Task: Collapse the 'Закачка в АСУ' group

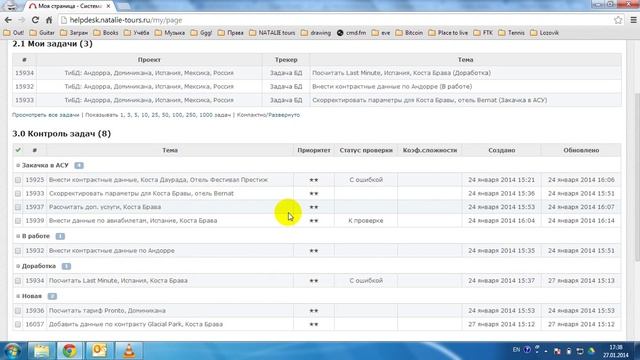Action: [x=18, y=165]
